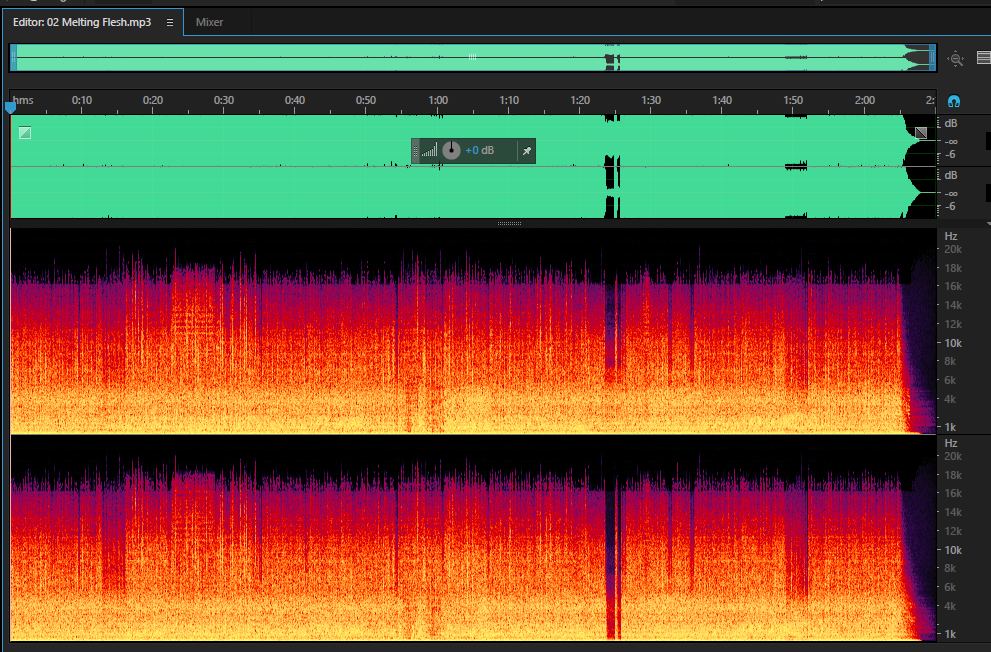Screen dimensions: 991x652
Task: Click 1:50 on the time ruler
Action: [x=793, y=100]
